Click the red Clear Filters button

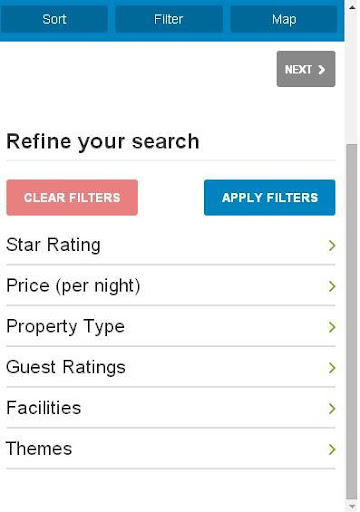point(72,197)
